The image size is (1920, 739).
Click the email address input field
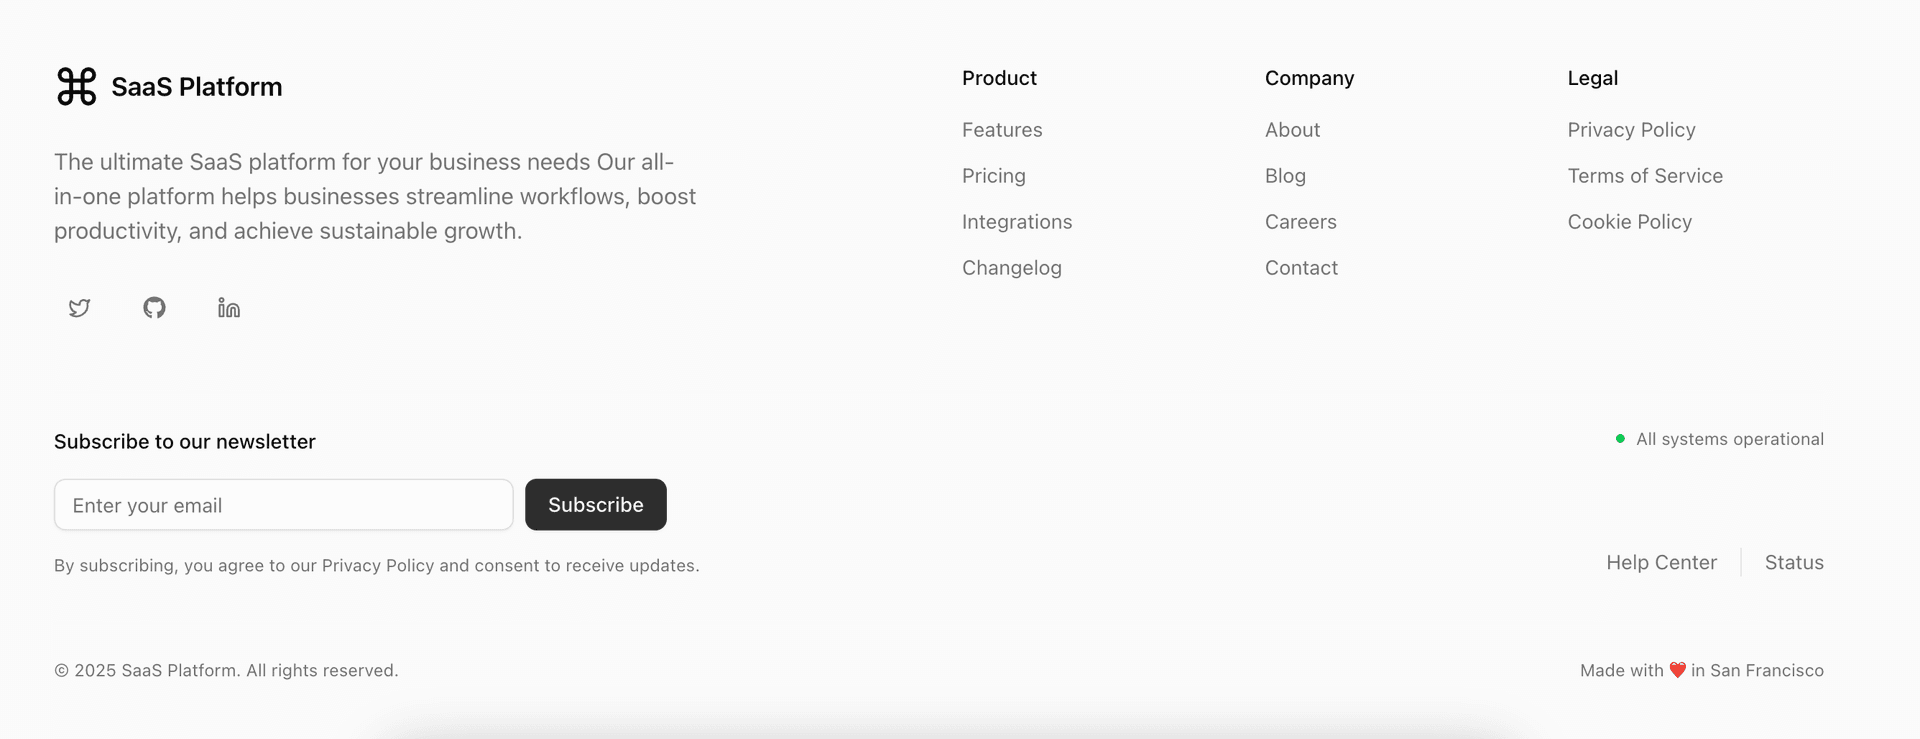pyautogui.click(x=283, y=505)
